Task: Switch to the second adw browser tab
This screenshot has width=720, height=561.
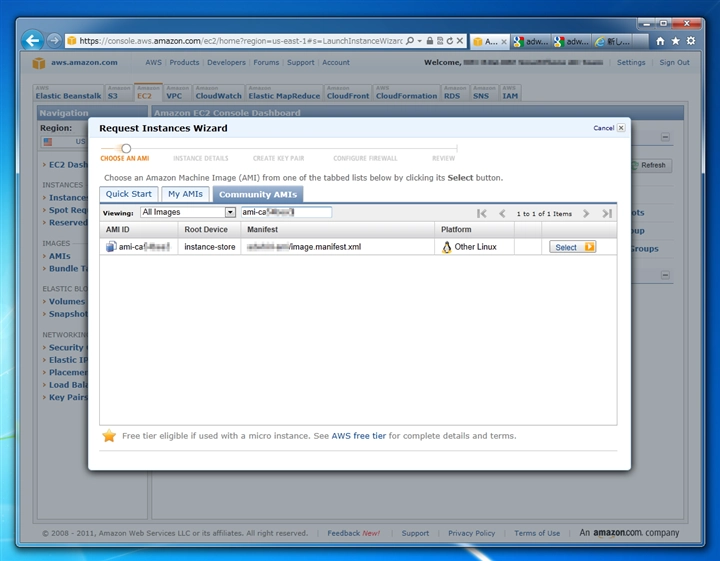Action: (572, 41)
